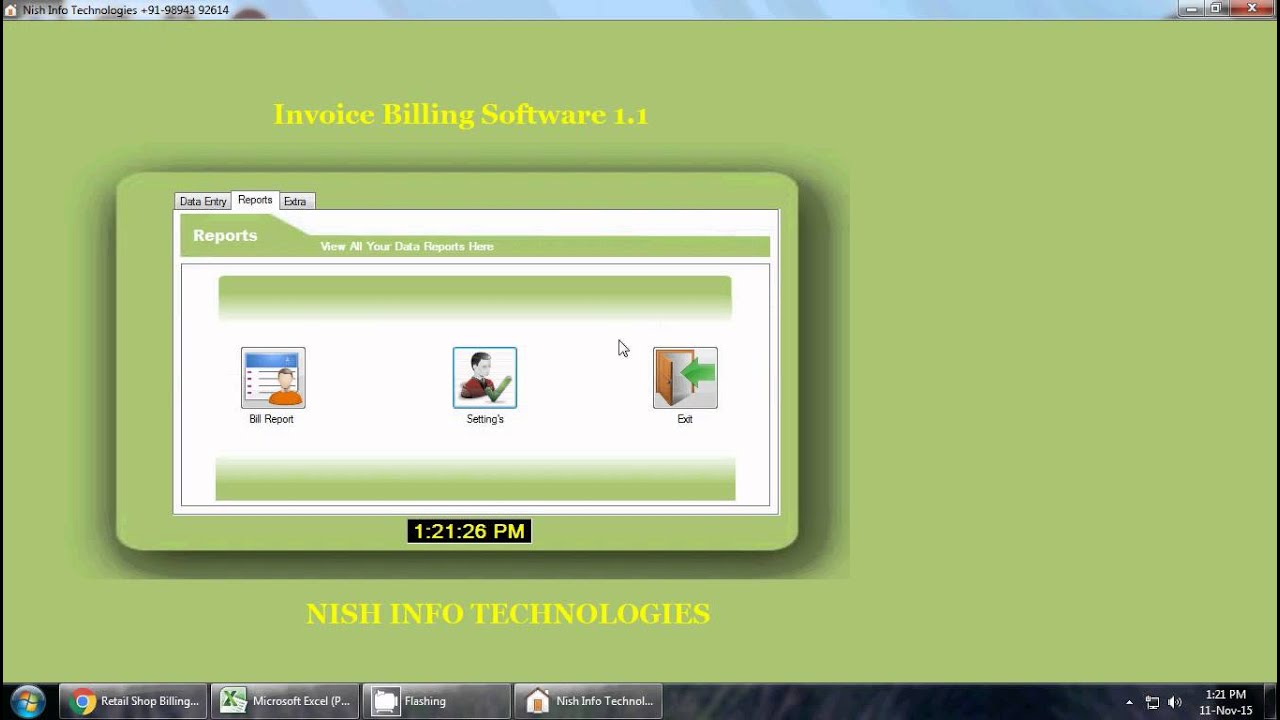Switch to Microsoft Excel taskbar item
Screen dimensions: 1280x720
tap(285, 701)
